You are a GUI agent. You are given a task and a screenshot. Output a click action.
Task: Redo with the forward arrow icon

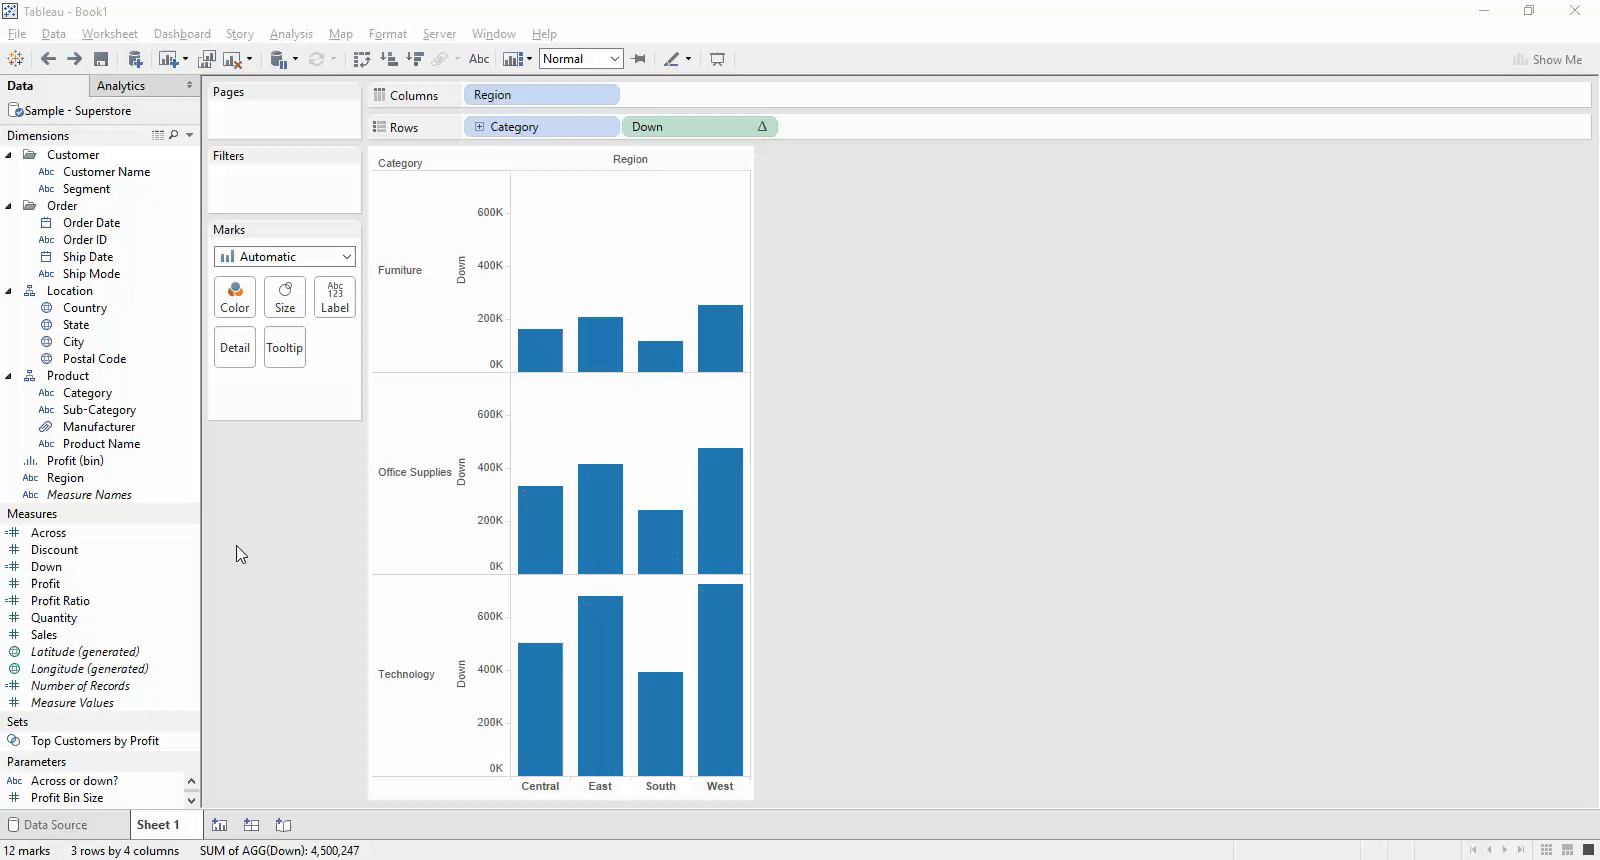coord(74,59)
